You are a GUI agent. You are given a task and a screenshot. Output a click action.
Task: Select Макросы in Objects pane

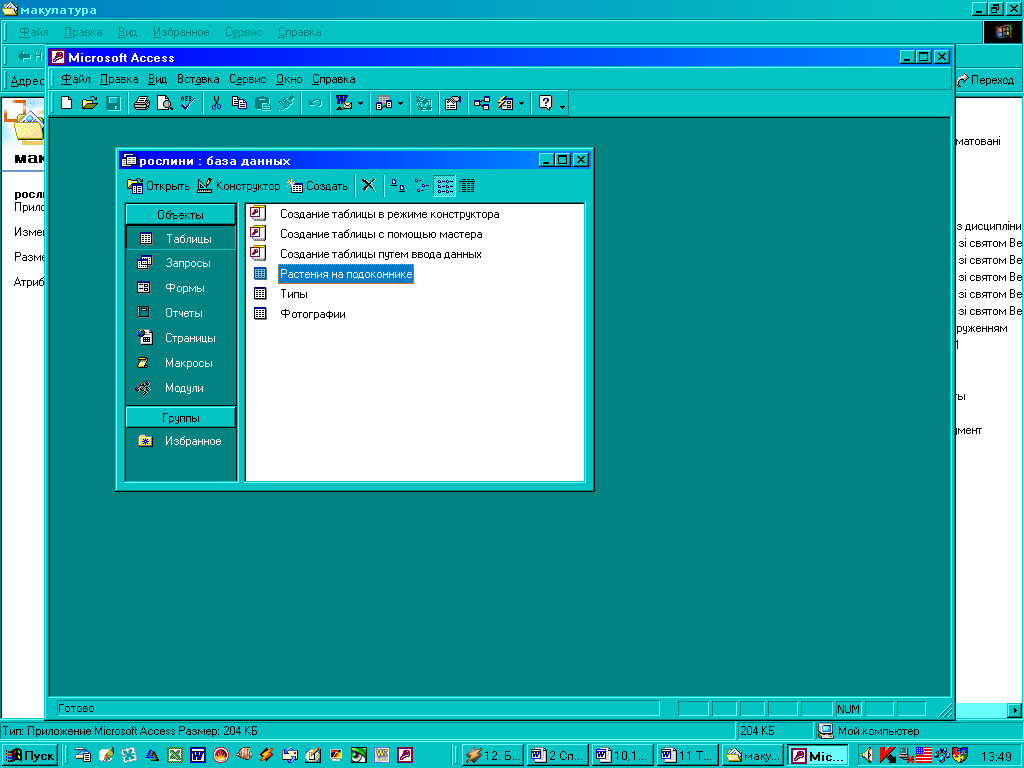click(180, 362)
